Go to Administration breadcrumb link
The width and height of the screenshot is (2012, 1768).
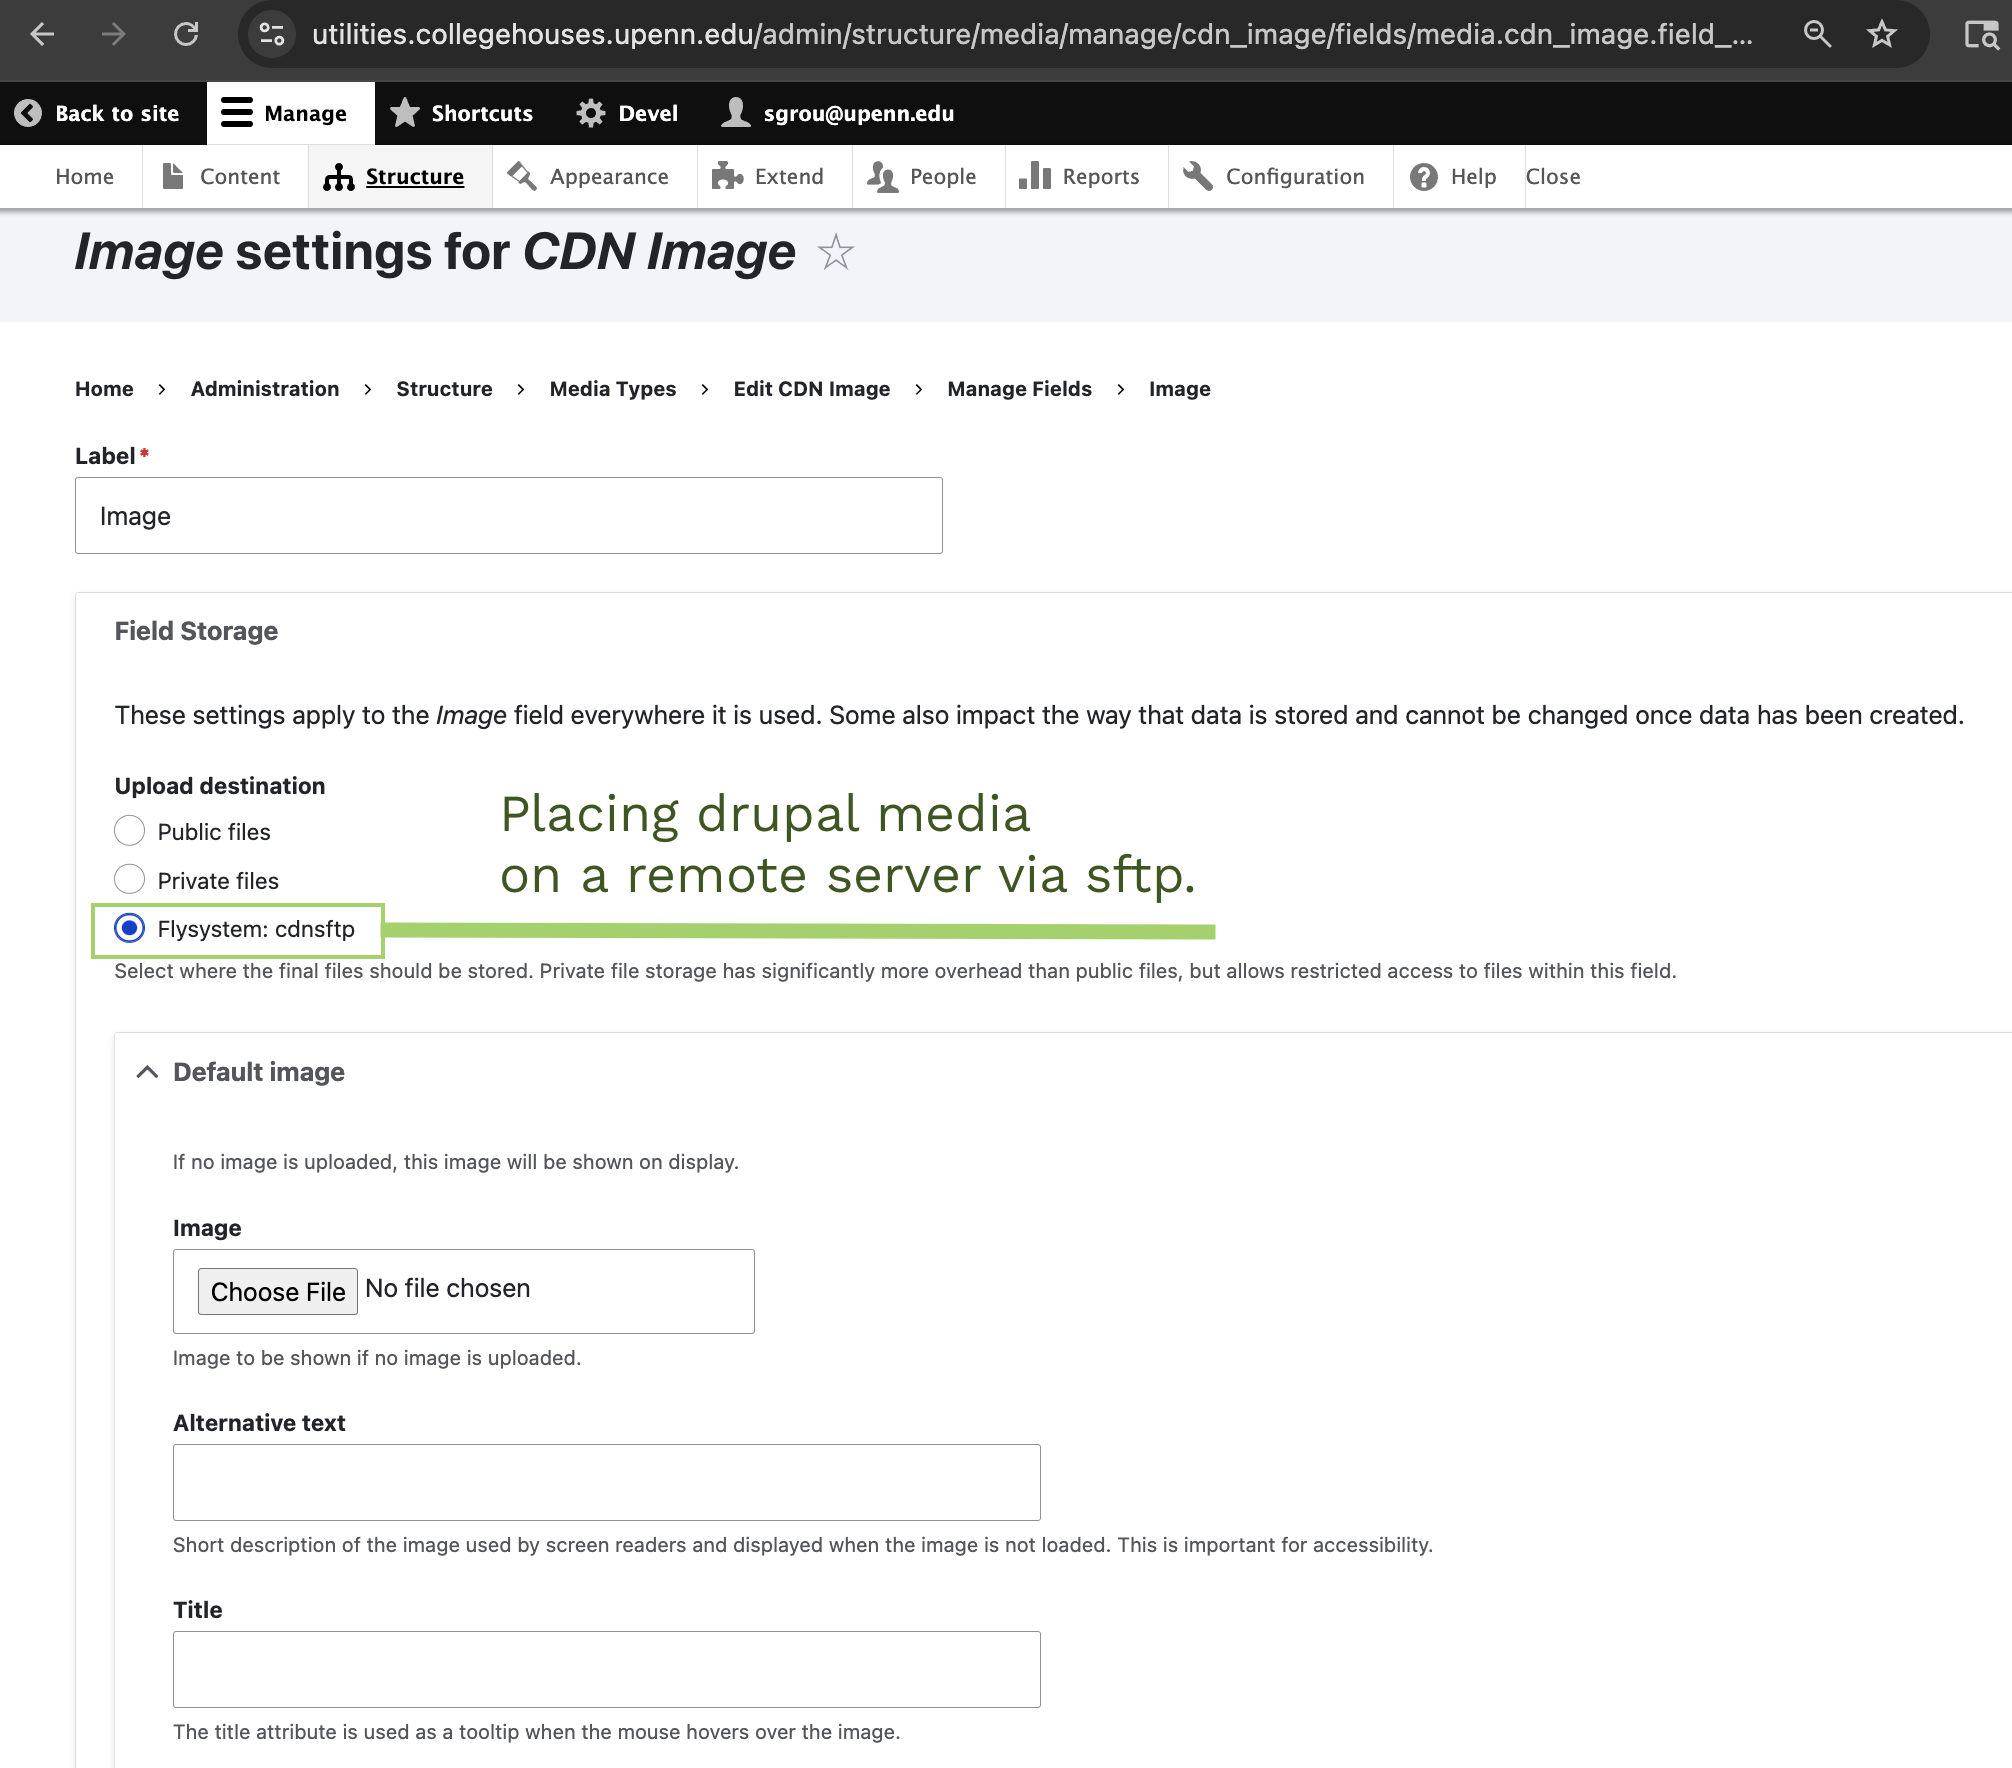pos(265,389)
